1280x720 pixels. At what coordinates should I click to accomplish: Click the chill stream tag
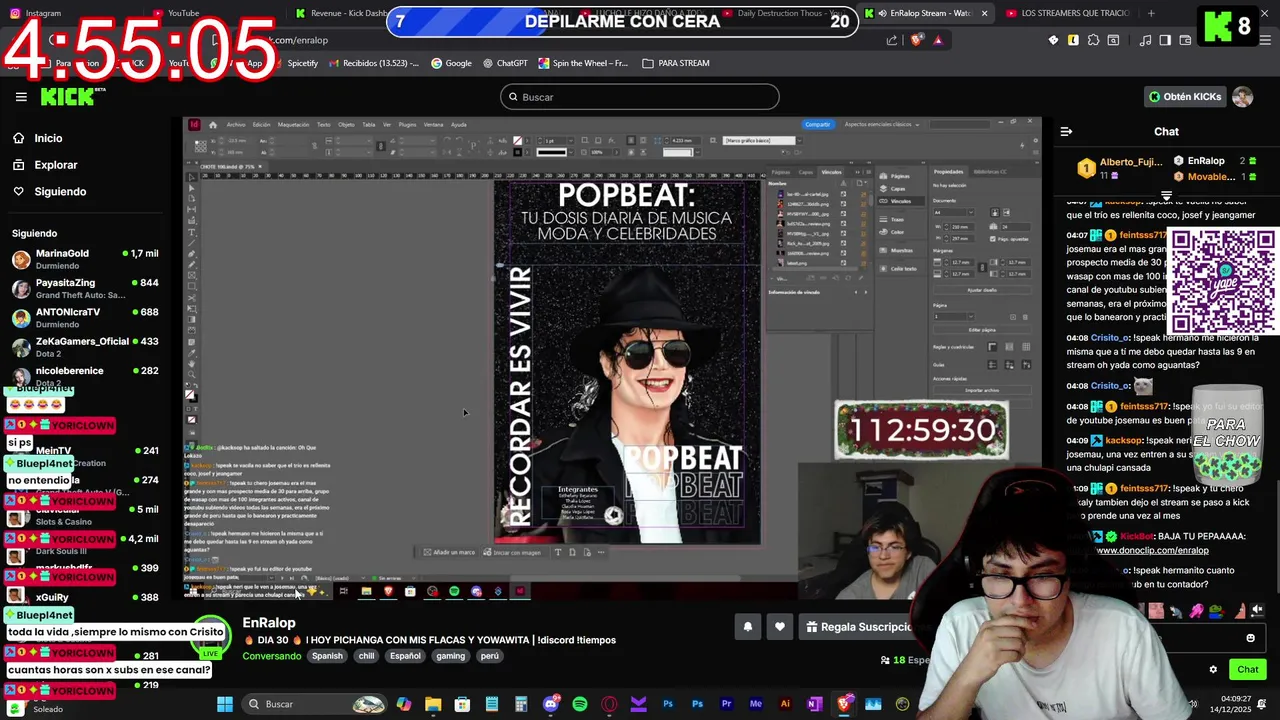tap(366, 656)
